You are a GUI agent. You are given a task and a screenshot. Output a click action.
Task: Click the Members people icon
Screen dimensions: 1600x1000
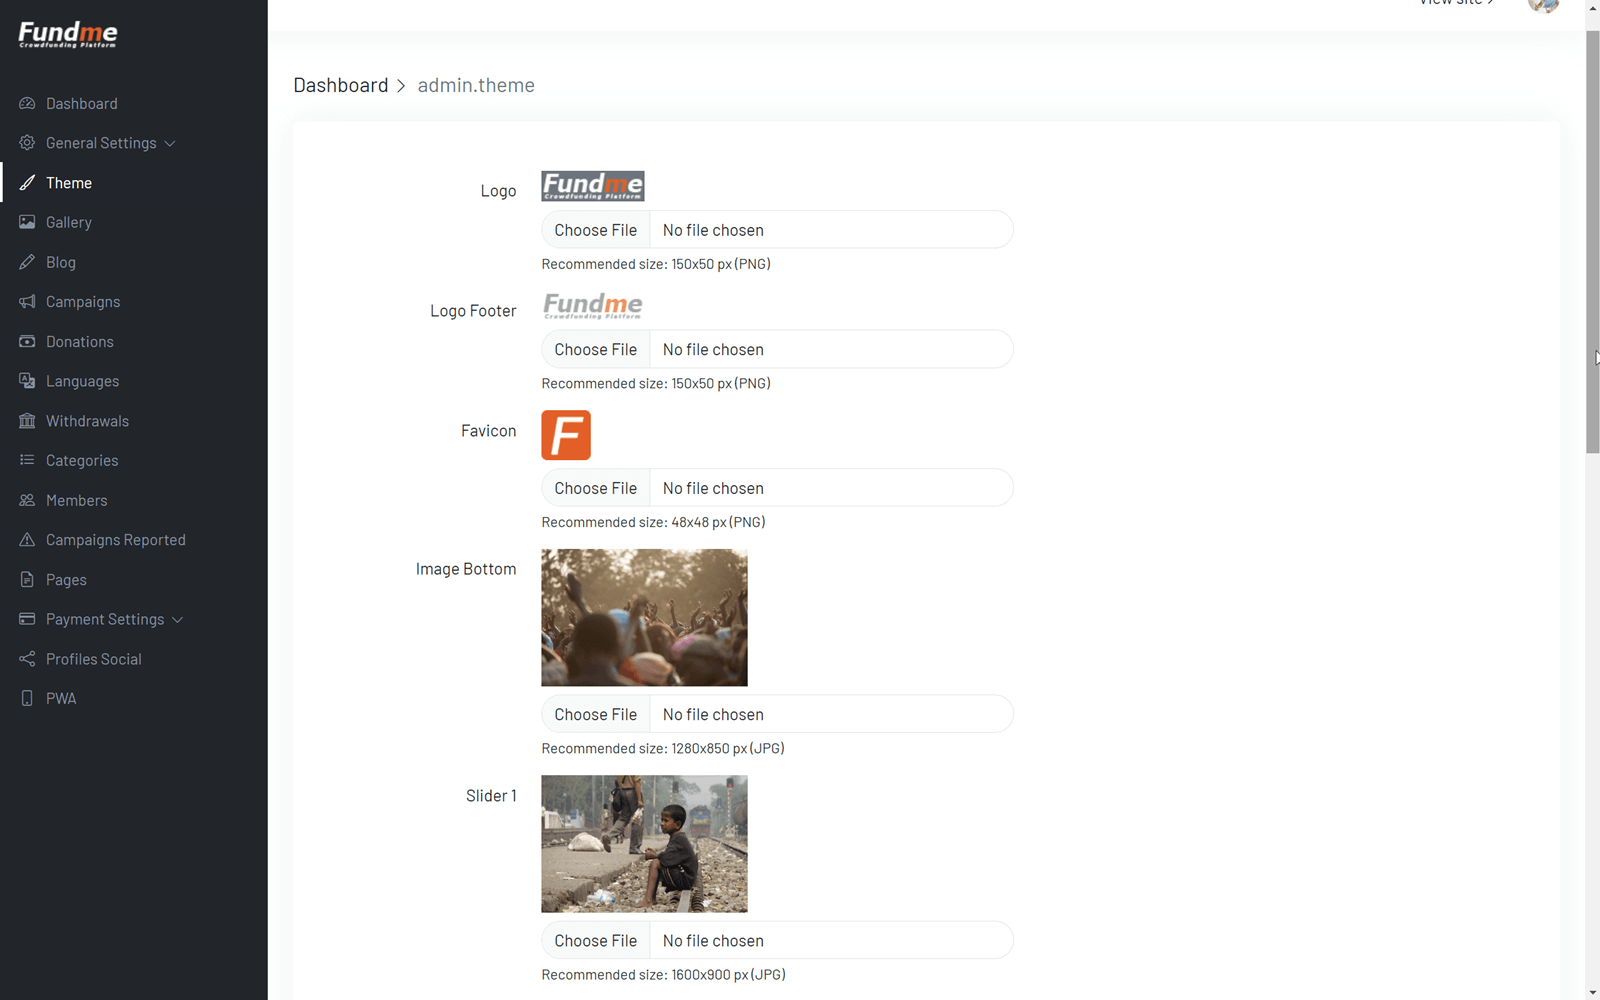27,500
